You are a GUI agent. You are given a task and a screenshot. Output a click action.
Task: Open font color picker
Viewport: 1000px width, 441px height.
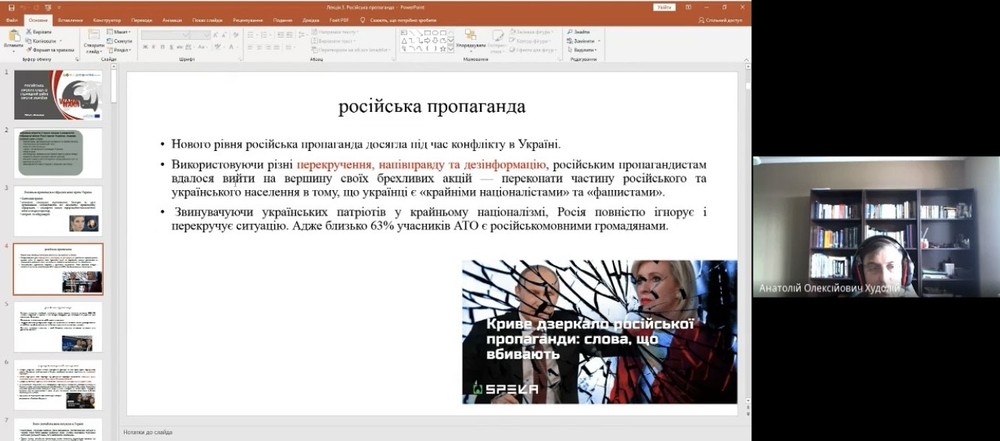[233, 47]
